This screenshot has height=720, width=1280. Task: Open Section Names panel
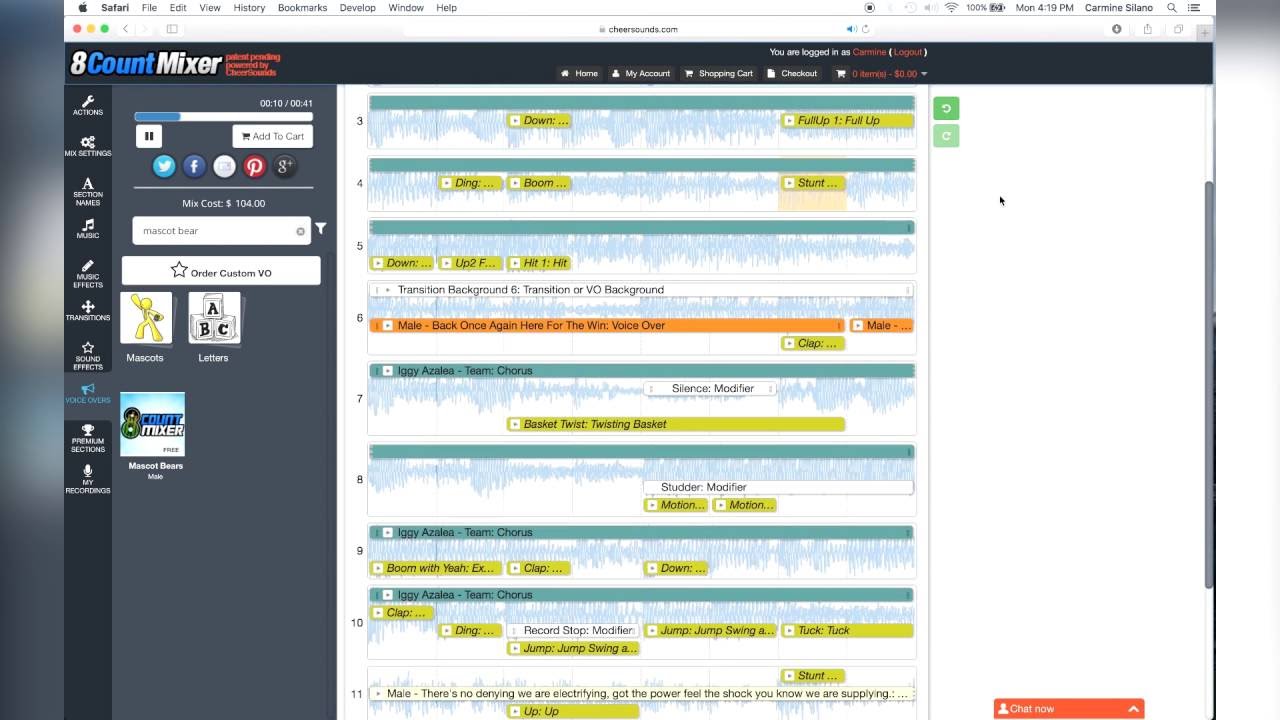pyautogui.click(x=88, y=192)
